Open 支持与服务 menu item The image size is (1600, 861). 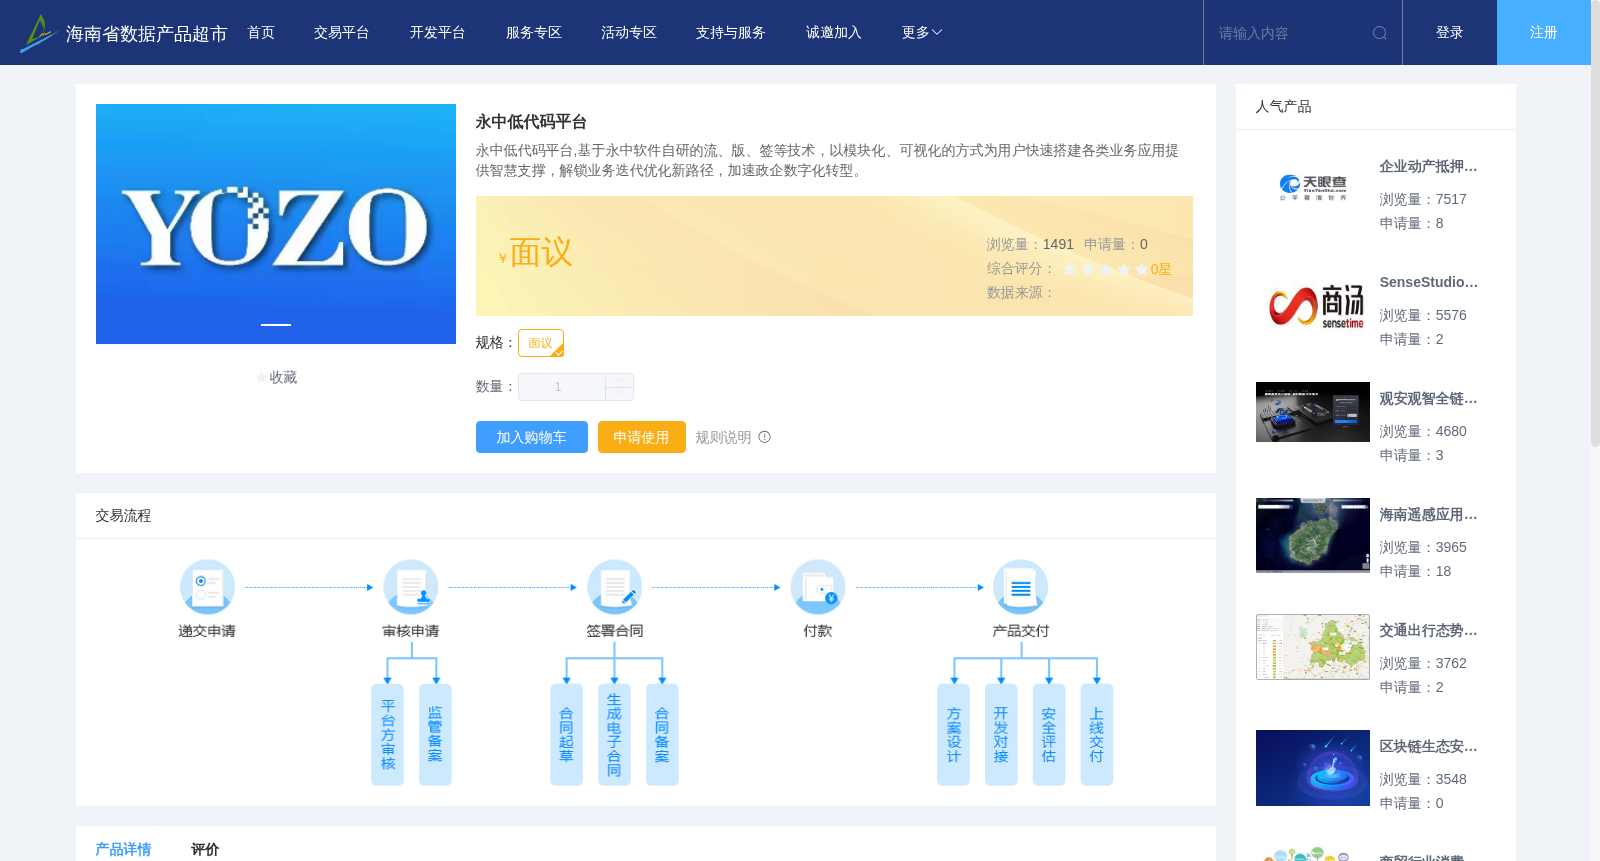[x=731, y=33]
